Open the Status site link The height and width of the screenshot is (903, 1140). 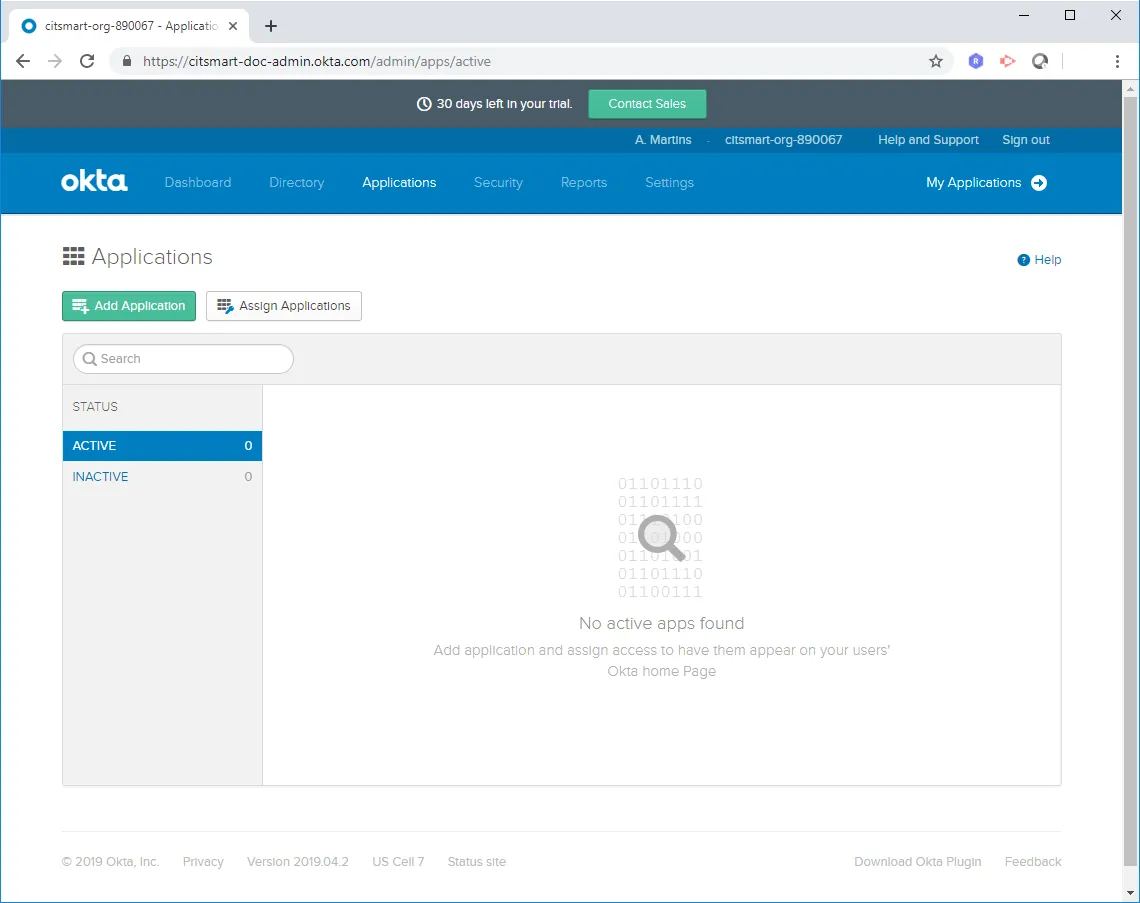(477, 862)
